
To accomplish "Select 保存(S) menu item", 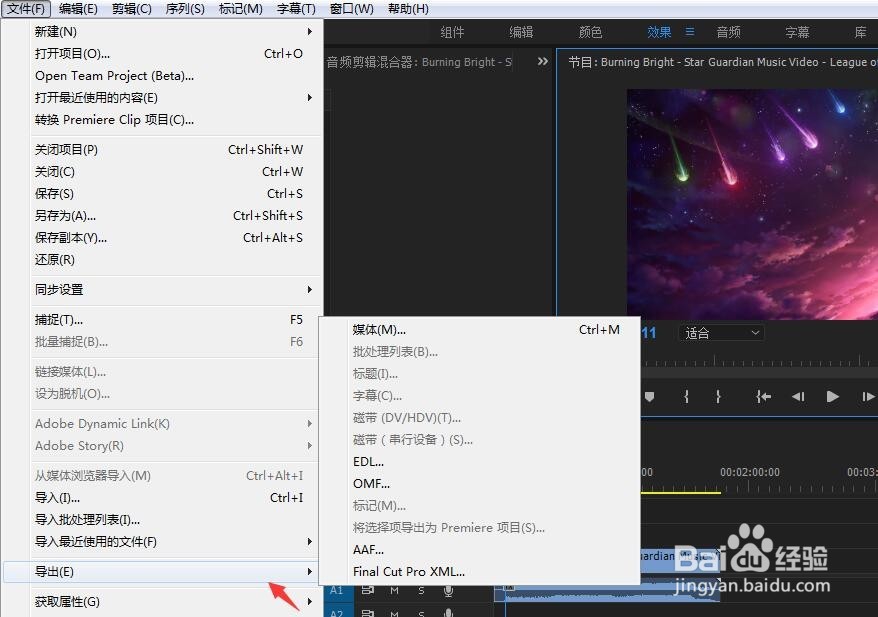I will (162, 194).
